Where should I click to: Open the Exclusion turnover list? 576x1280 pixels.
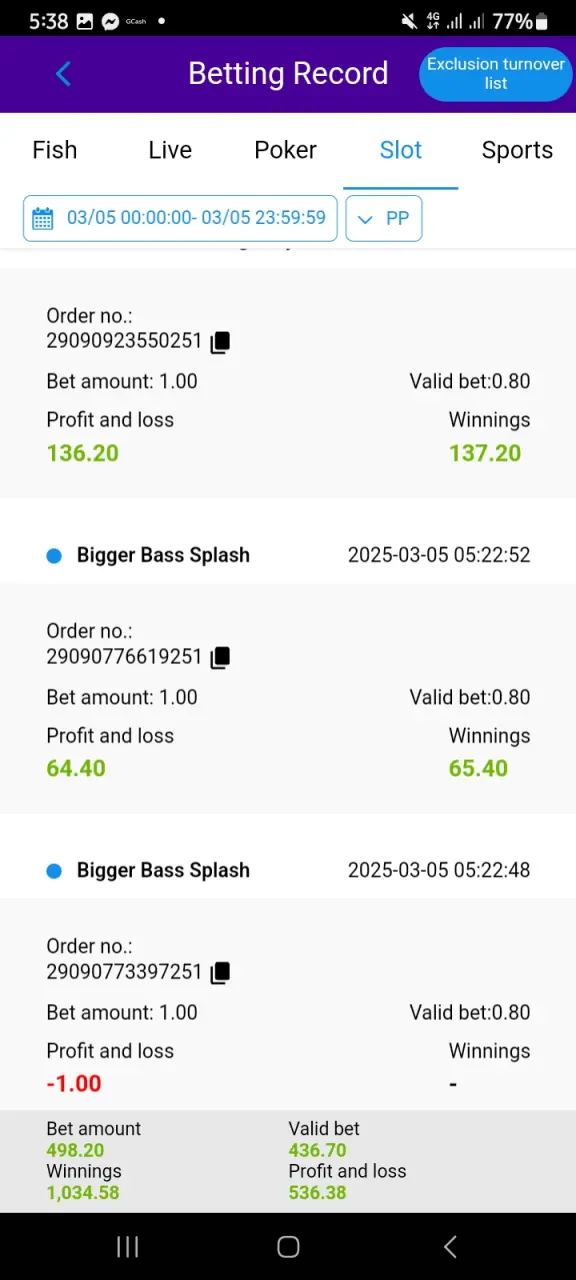(x=496, y=74)
